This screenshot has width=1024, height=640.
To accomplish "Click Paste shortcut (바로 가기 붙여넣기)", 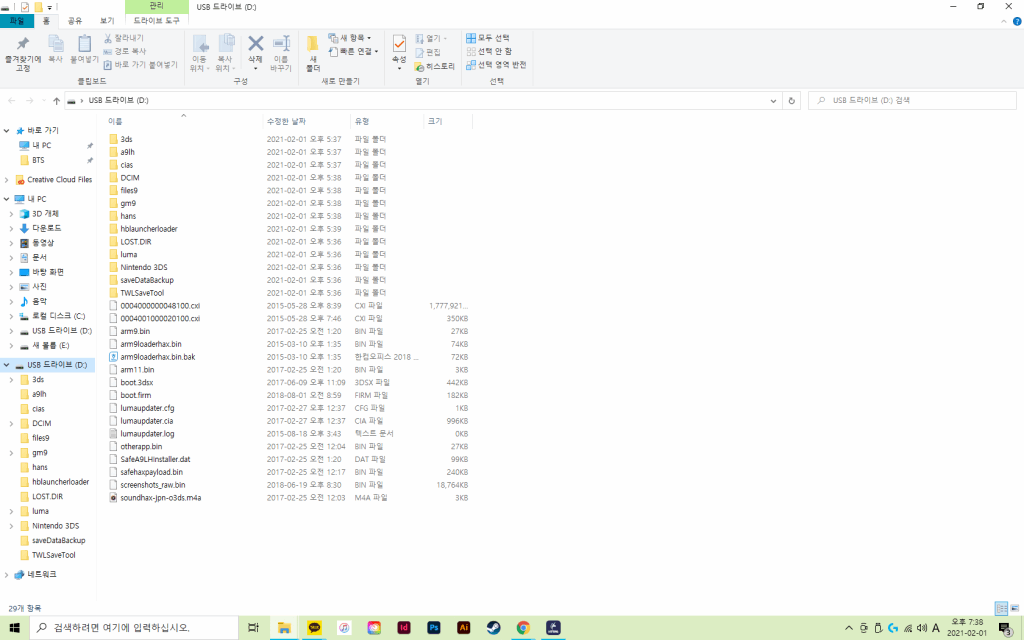I will click(140, 65).
